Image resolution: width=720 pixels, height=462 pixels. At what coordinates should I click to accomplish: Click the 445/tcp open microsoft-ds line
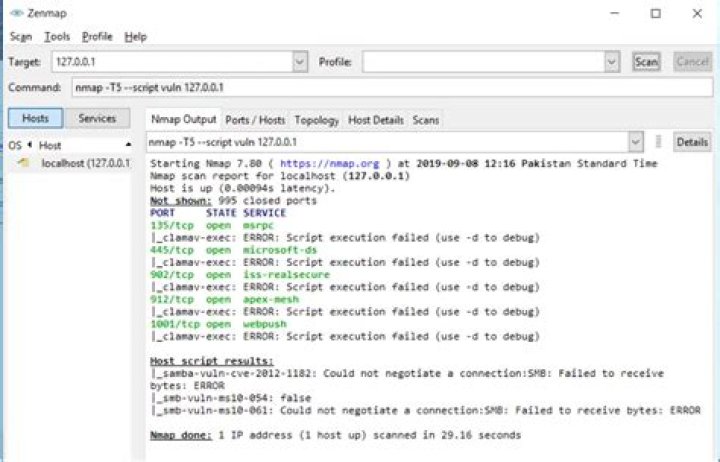233,250
